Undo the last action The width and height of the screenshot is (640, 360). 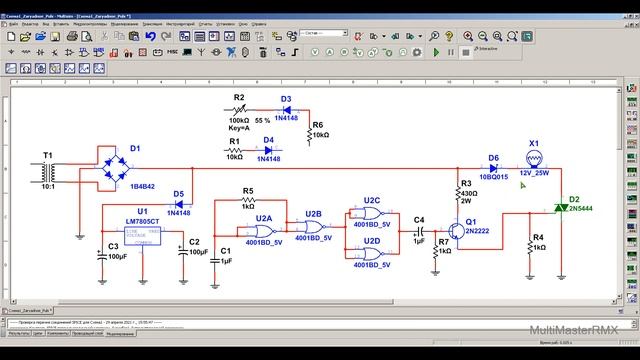click(151, 37)
